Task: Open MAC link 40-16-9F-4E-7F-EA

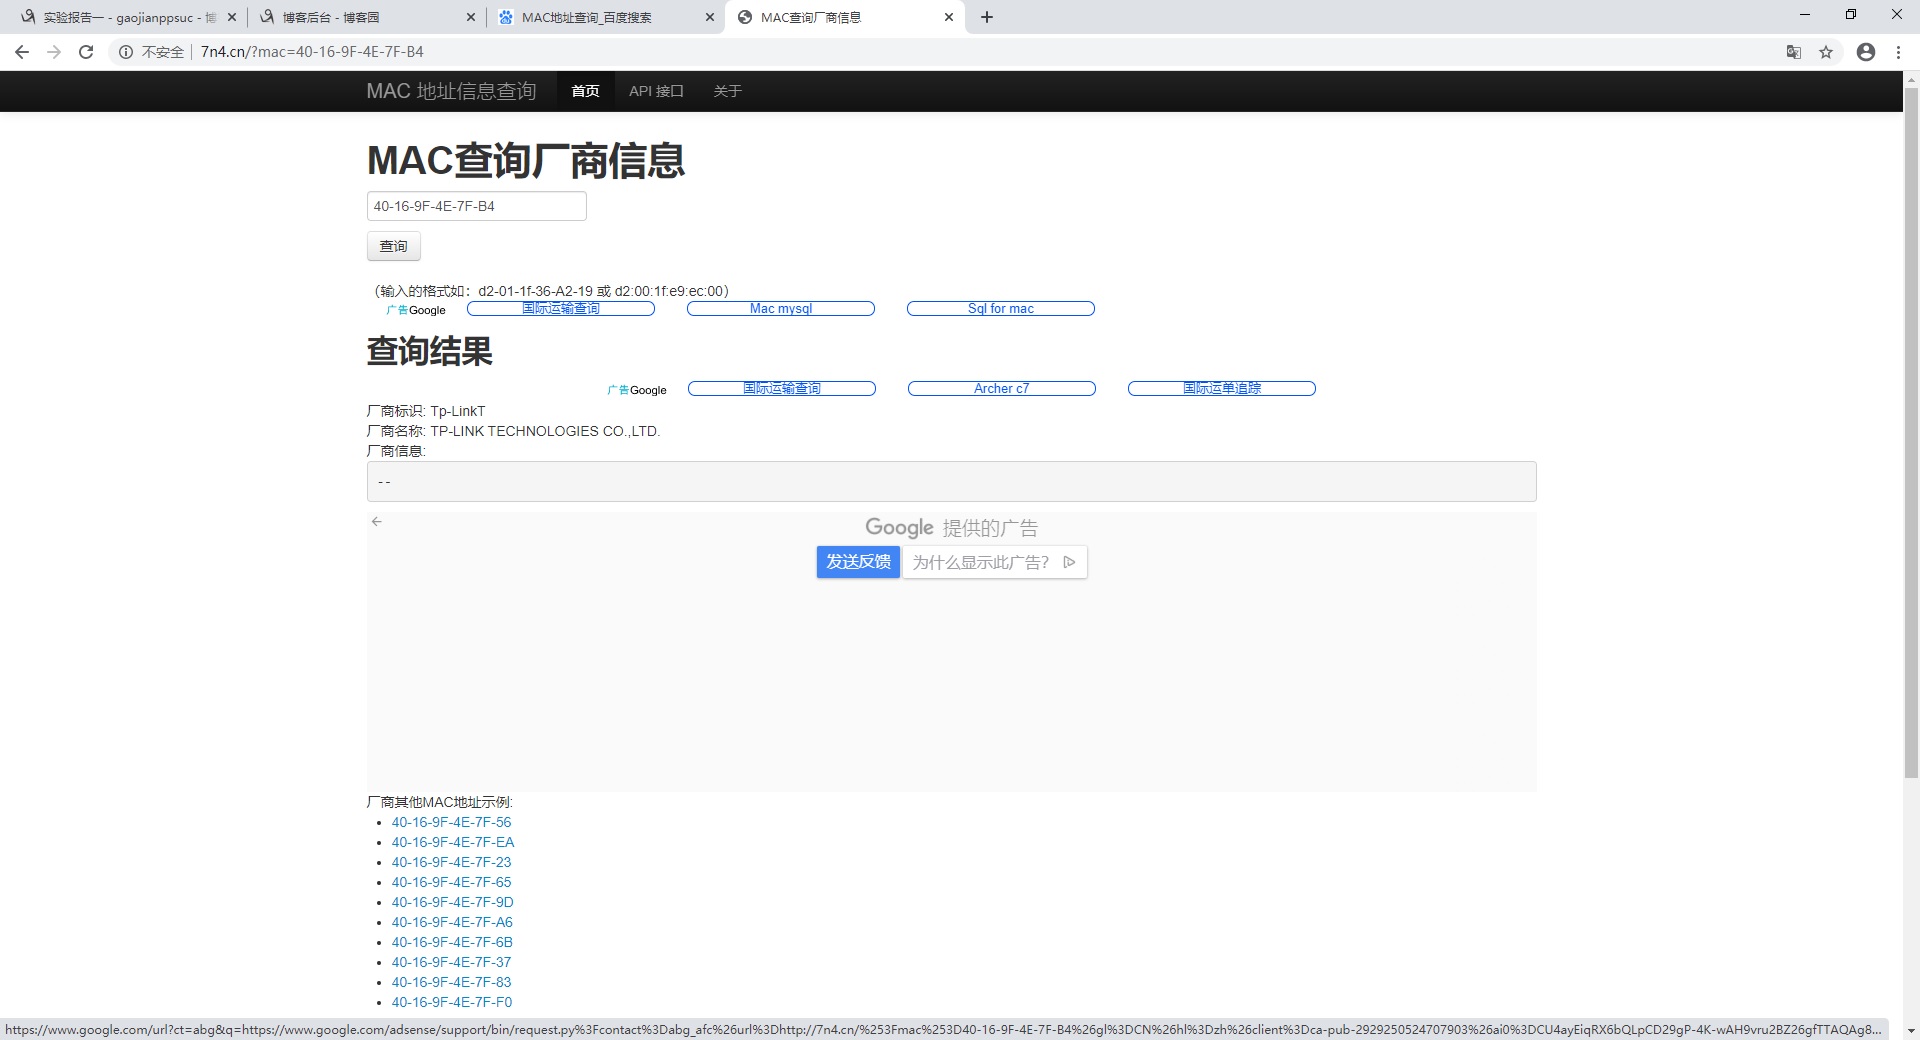Action: tap(453, 842)
